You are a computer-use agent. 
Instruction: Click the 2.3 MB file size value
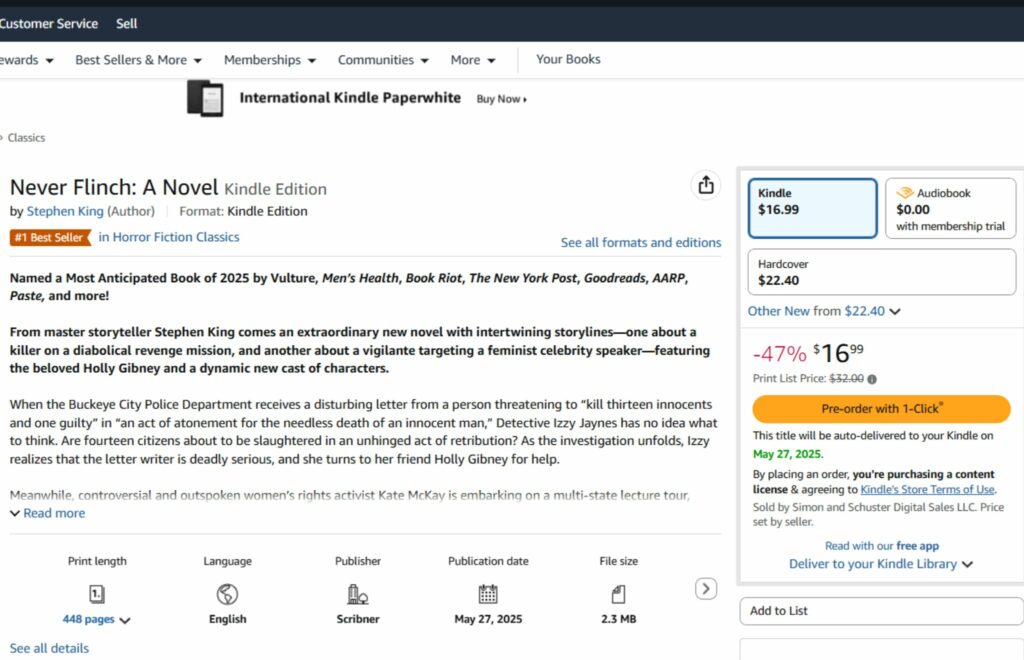click(x=618, y=619)
